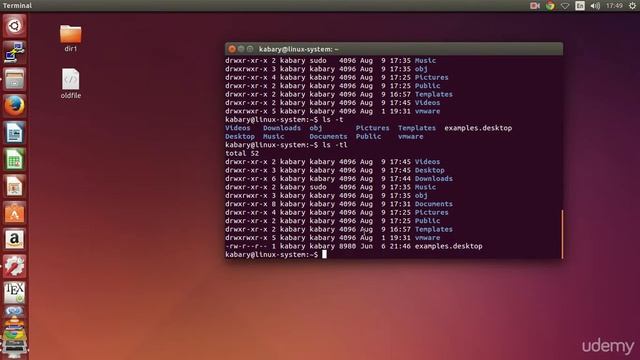This screenshot has height=360, width=640.
Task: Click the 'ls -tl' command text
Action: tap(335, 145)
